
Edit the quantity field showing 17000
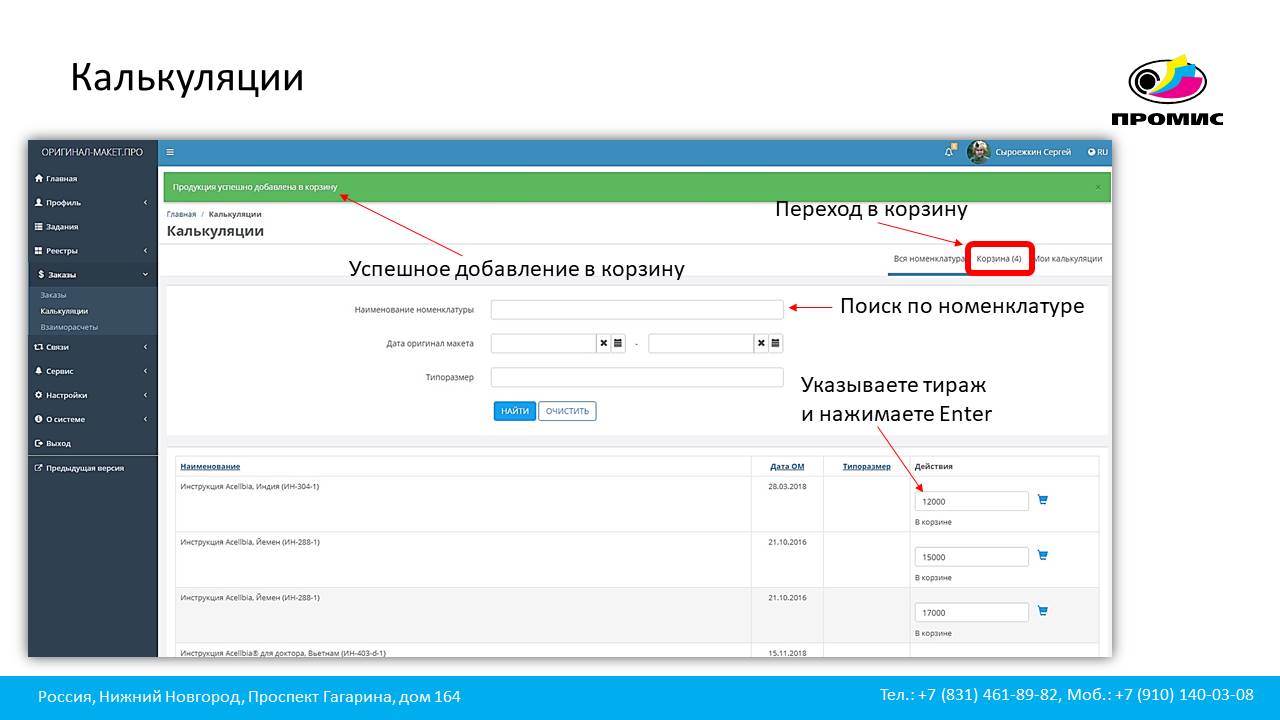click(x=971, y=612)
